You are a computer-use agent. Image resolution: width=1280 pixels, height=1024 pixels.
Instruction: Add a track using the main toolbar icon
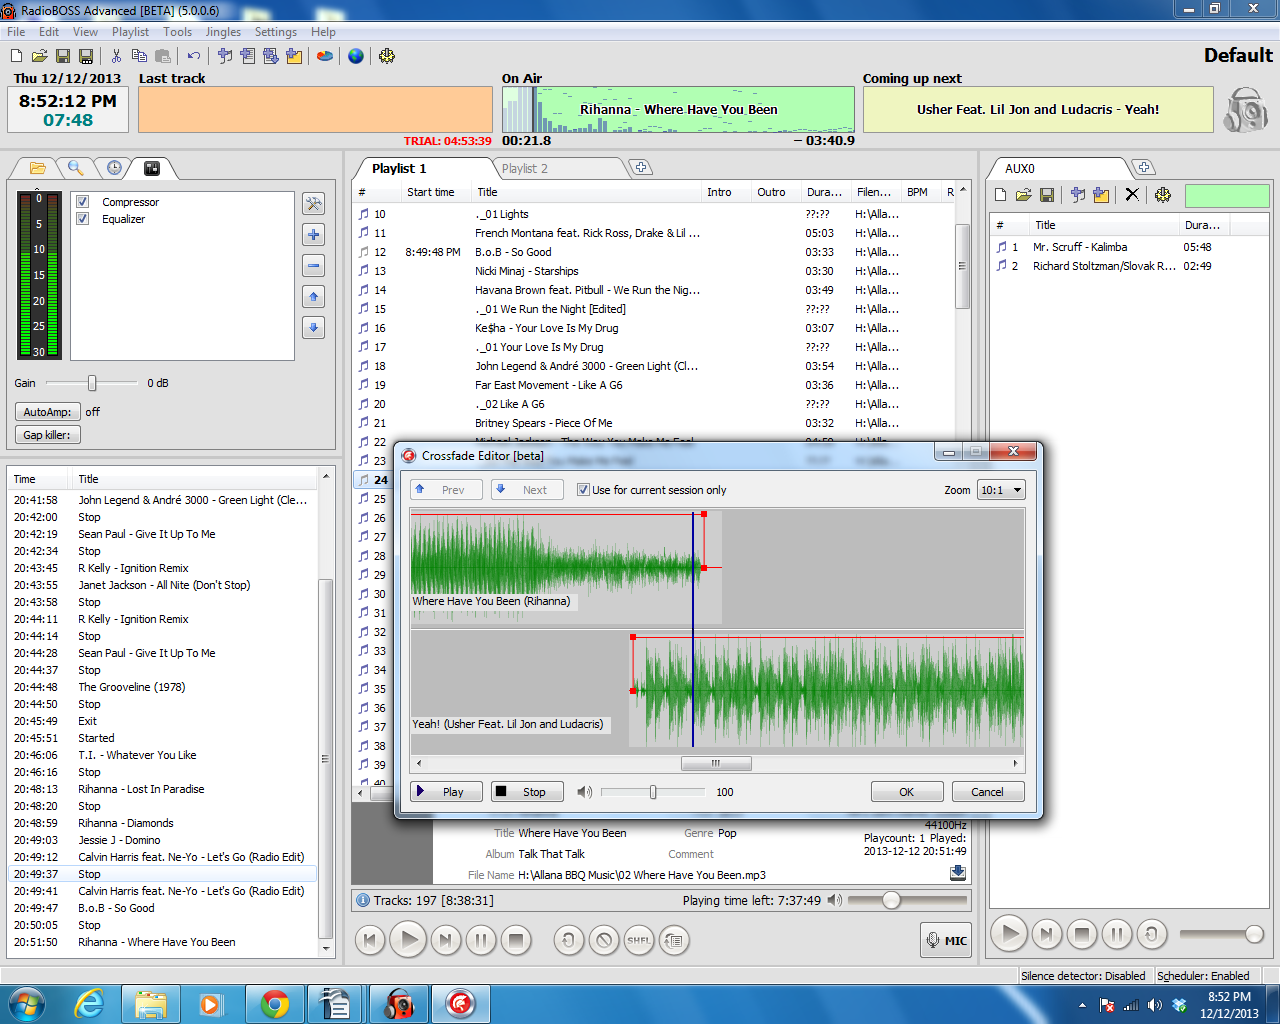(224, 56)
